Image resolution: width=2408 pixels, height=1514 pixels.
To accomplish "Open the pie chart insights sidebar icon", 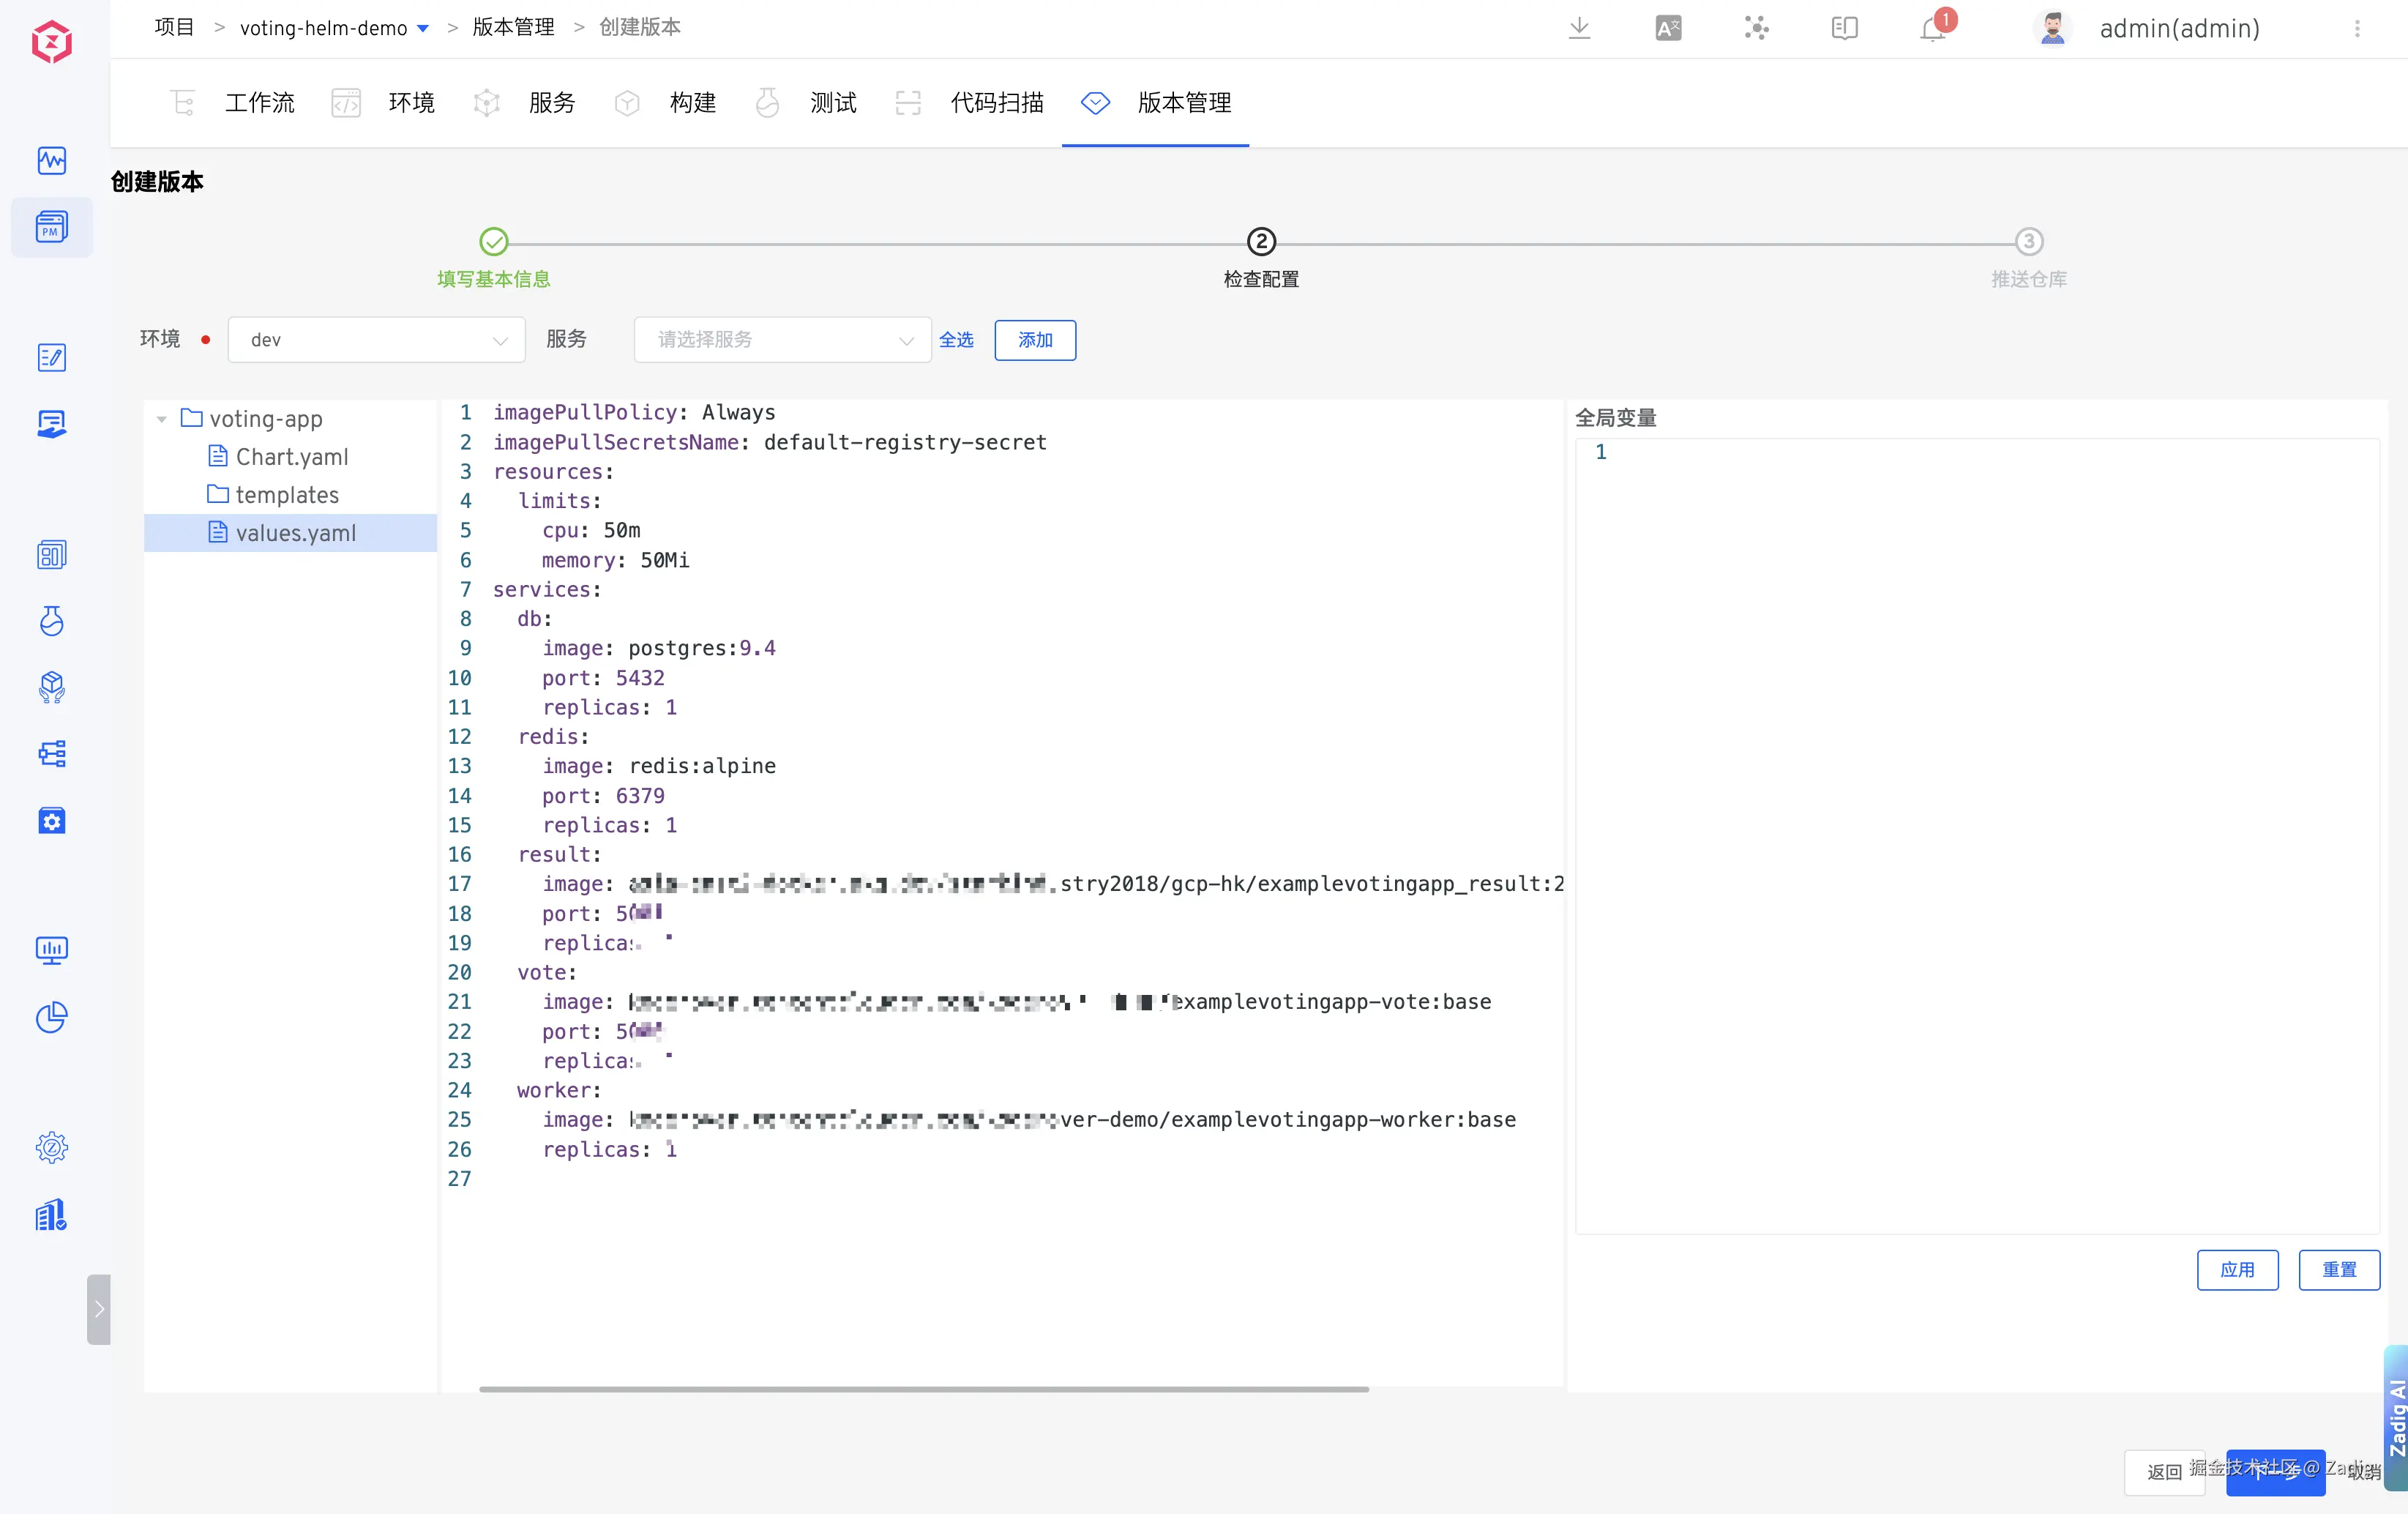I will [x=51, y=1017].
